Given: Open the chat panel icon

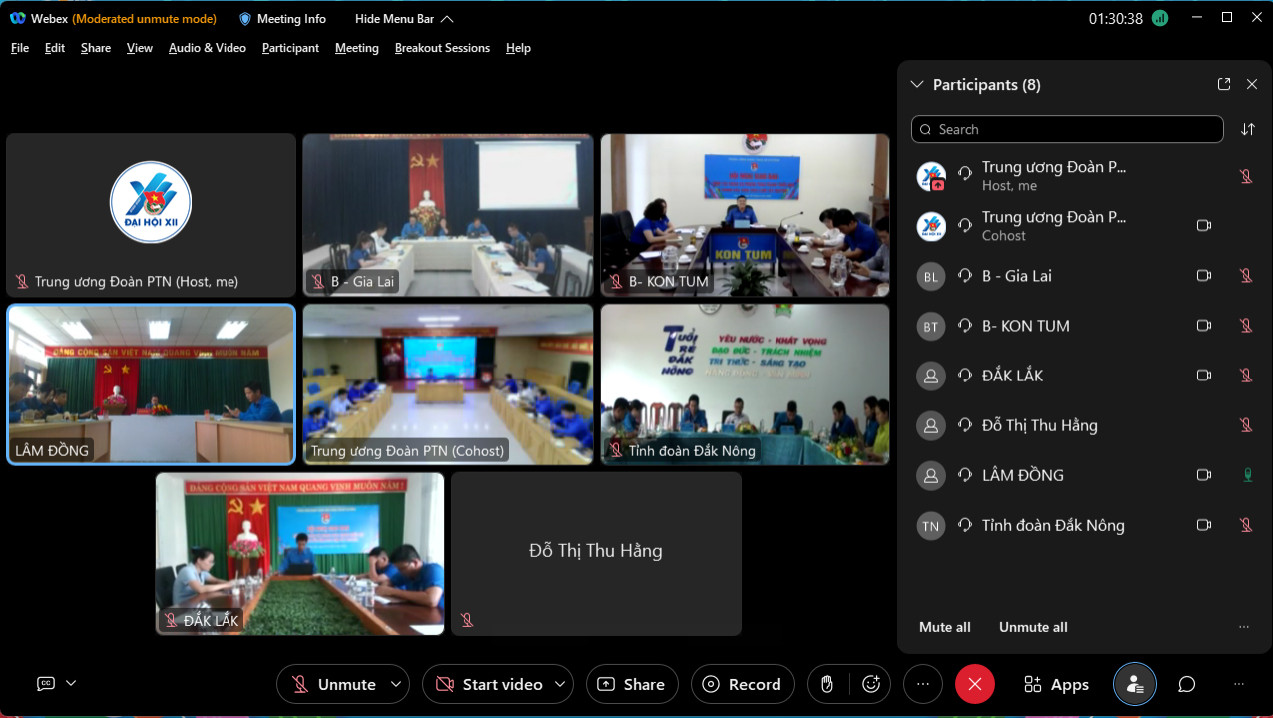Looking at the screenshot, I should tap(1187, 684).
